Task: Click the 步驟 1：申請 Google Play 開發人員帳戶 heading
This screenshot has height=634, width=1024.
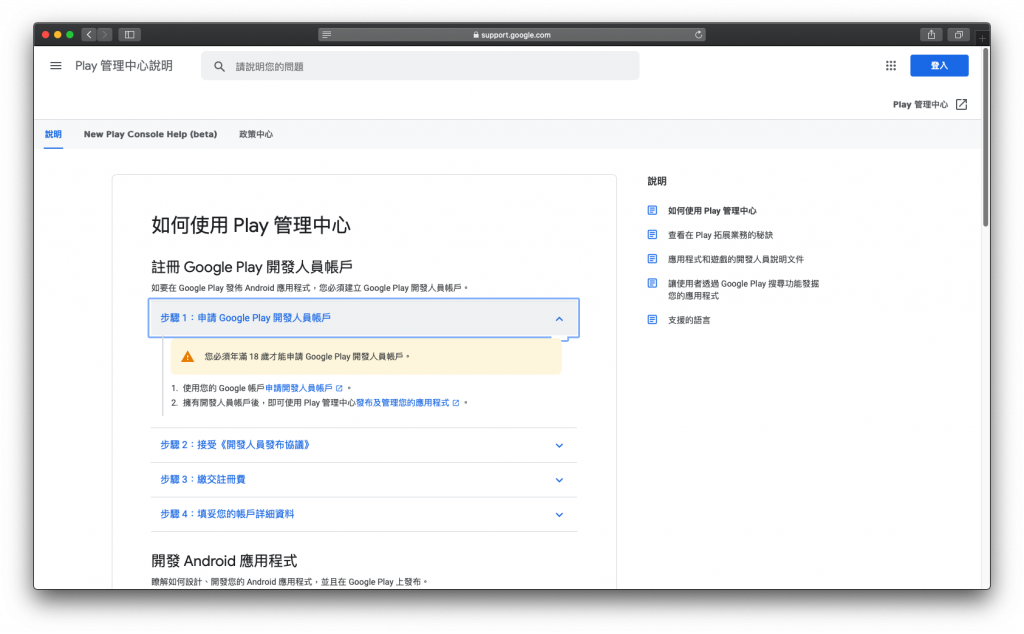Action: click(x=246, y=318)
